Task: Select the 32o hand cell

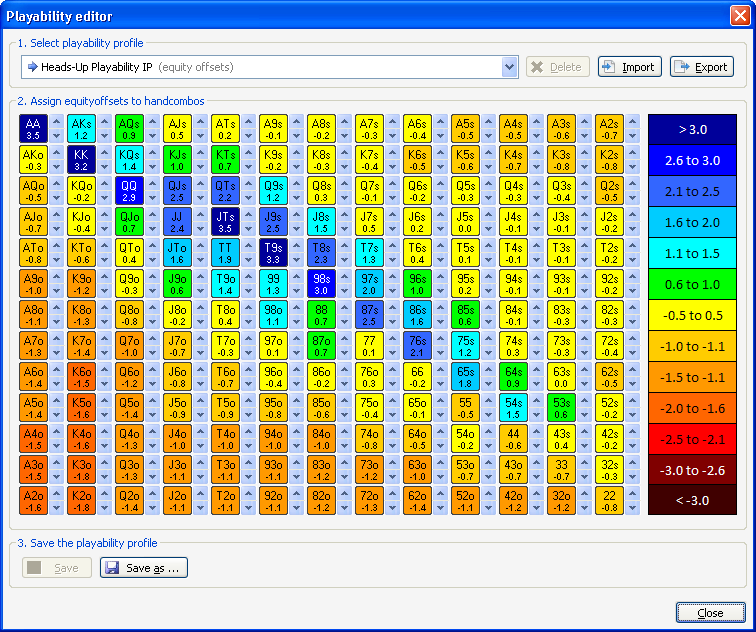Action: tap(561, 500)
